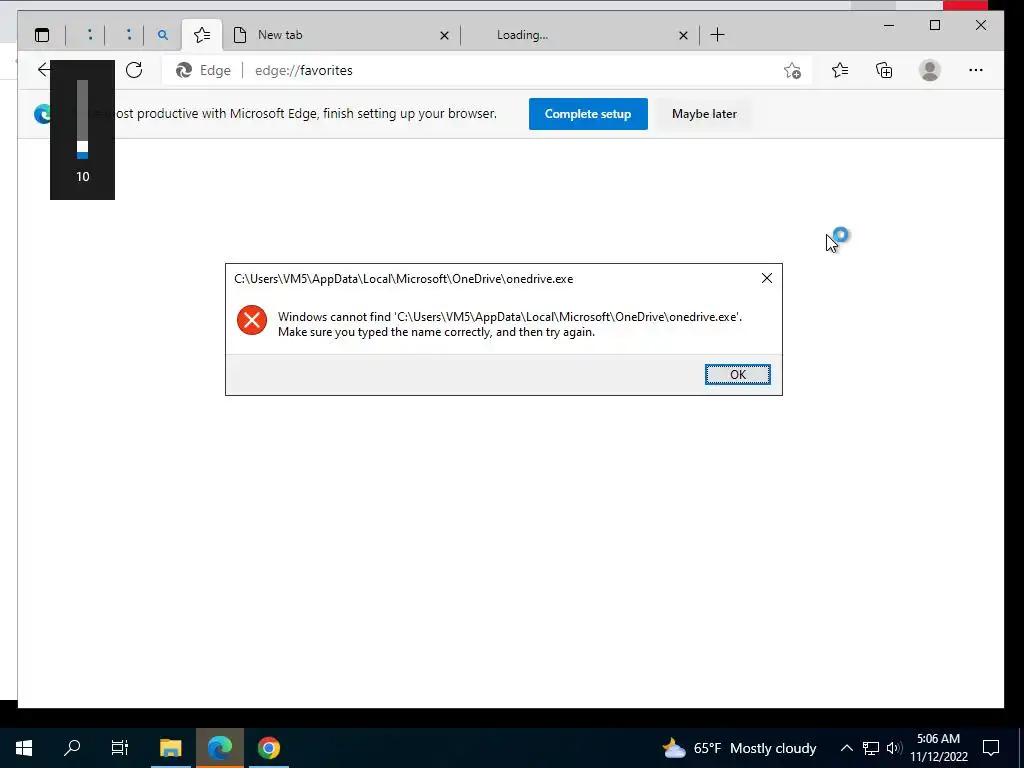1024x768 pixels.
Task: Switch to the pinned tab with magnifier icon
Action: [x=163, y=35]
